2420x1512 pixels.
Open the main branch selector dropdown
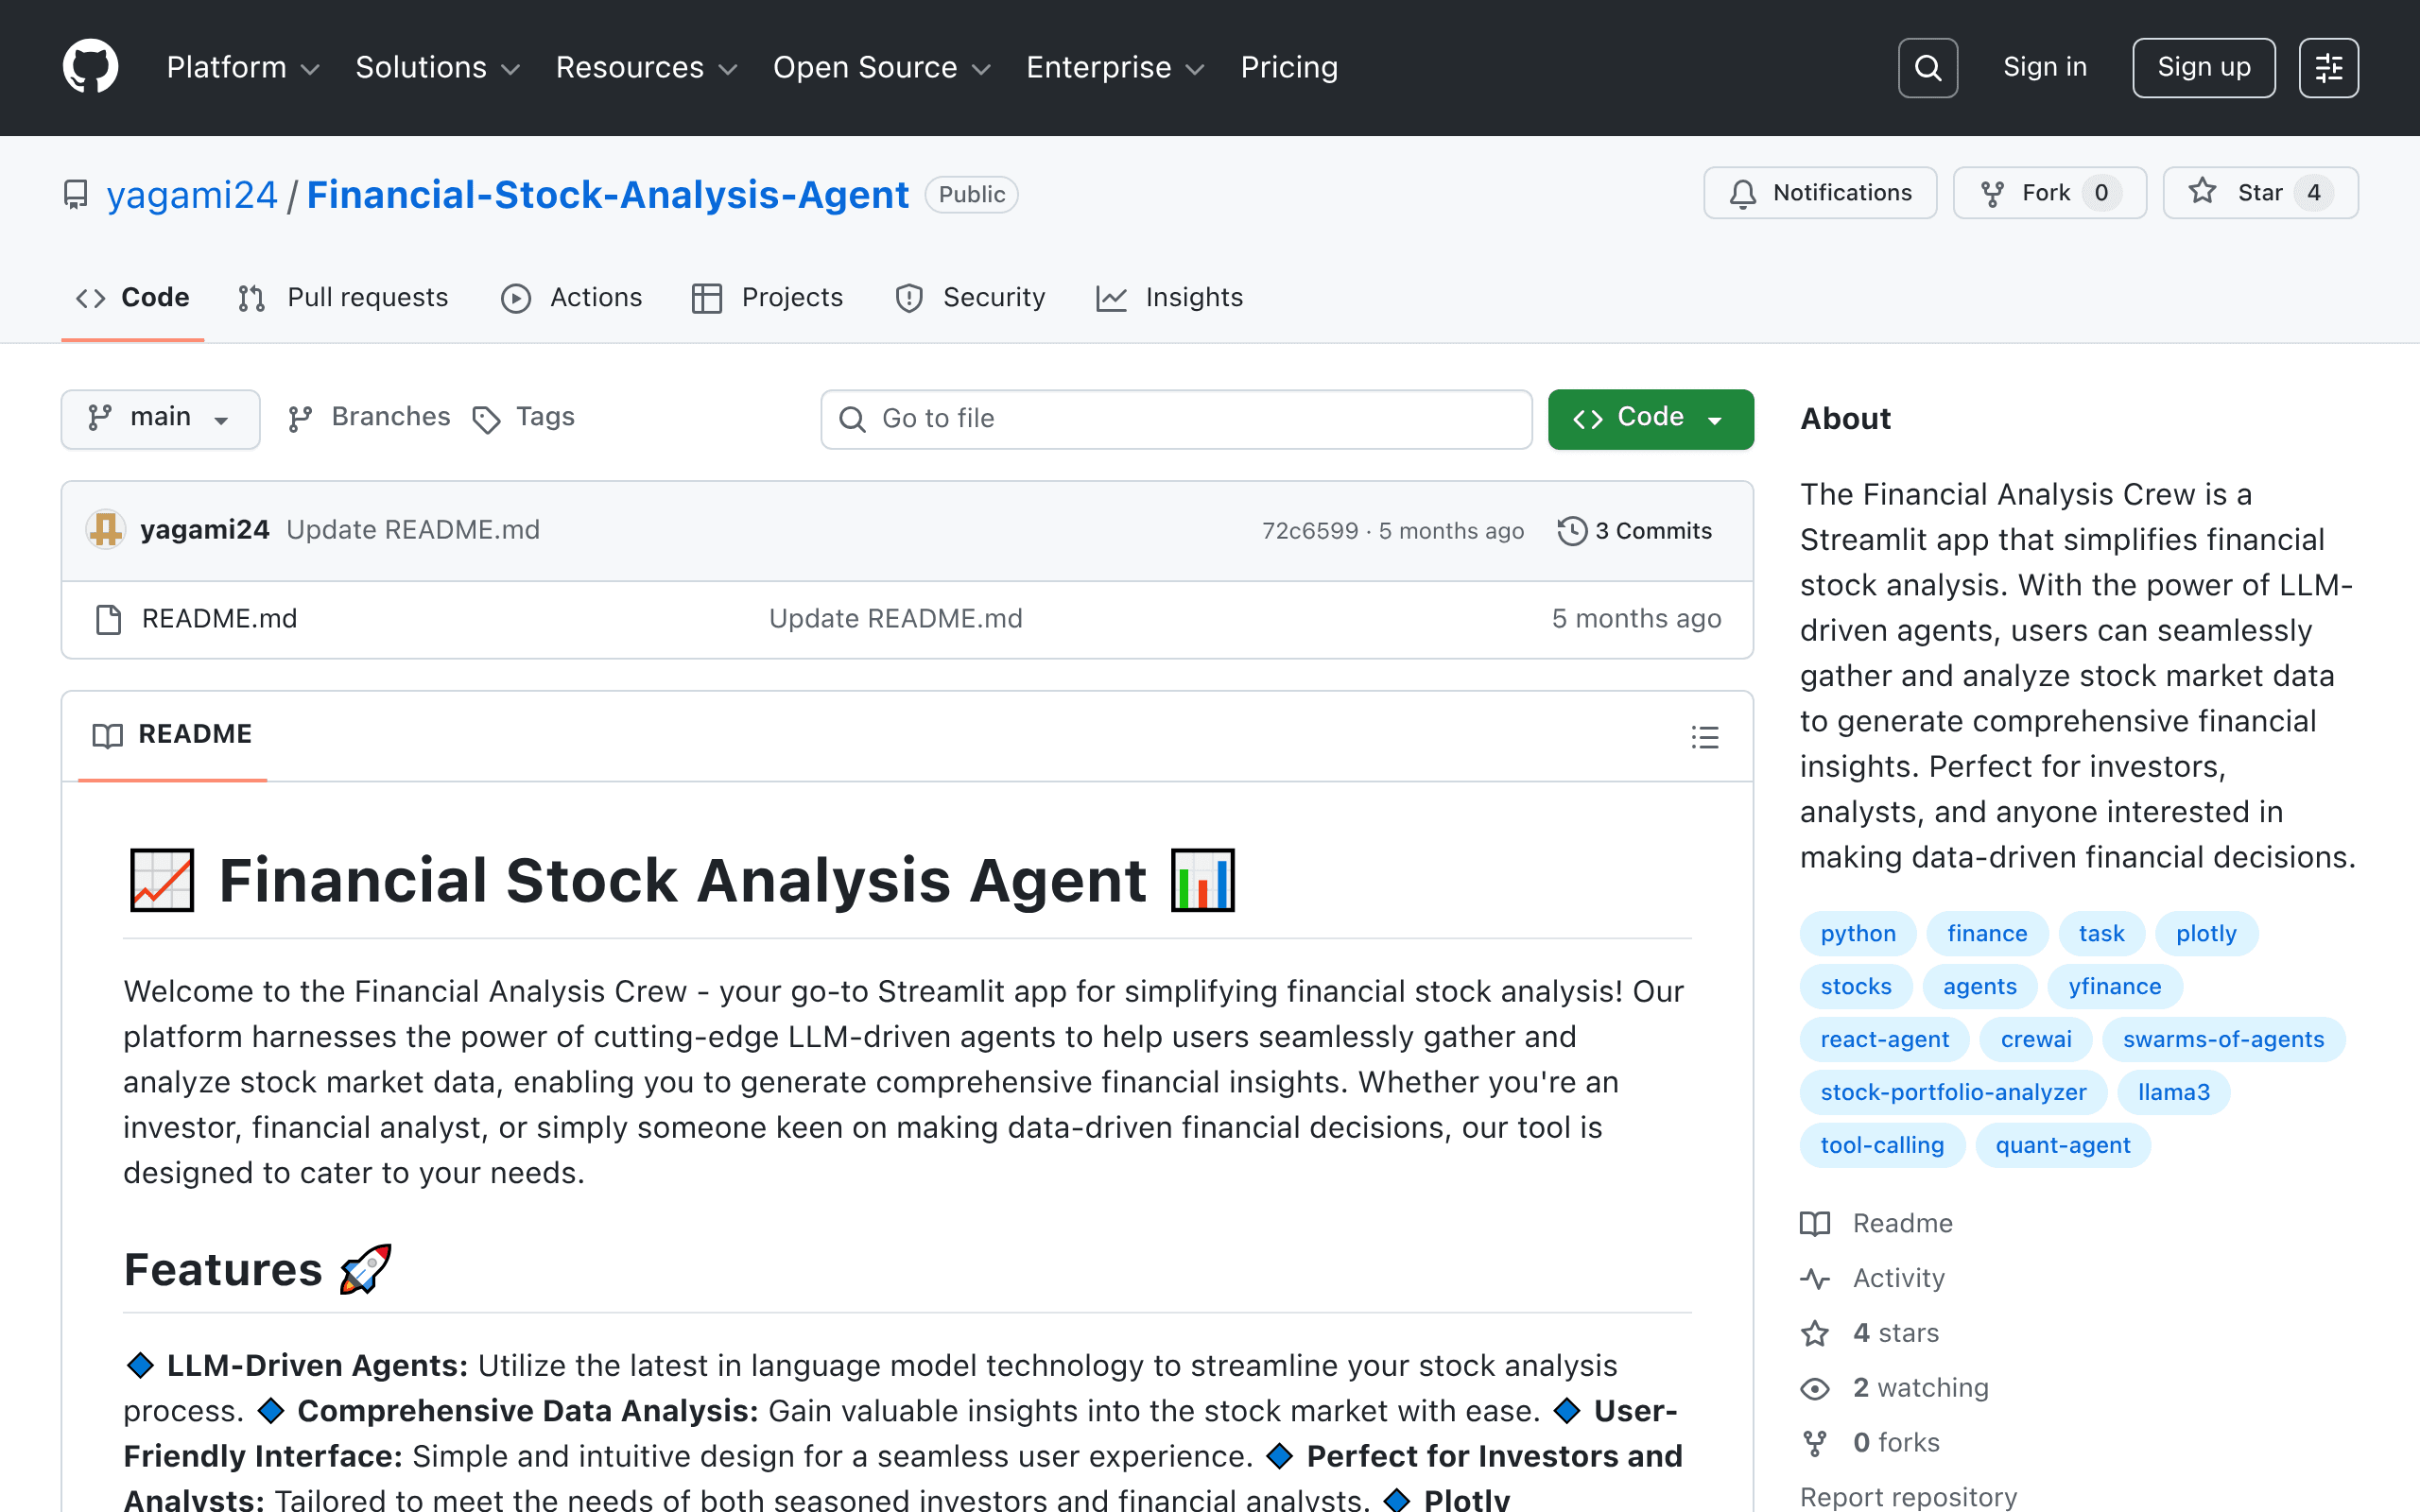pyautogui.click(x=160, y=418)
